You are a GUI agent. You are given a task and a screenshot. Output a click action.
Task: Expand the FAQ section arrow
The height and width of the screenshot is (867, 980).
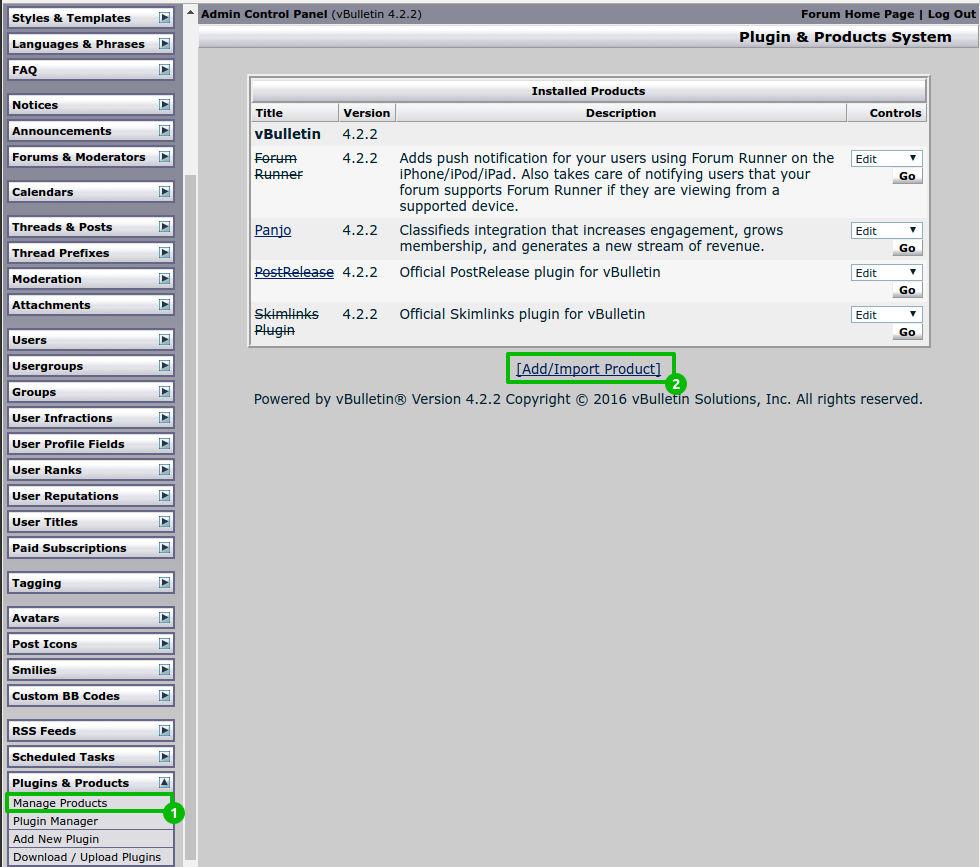coord(164,69)
